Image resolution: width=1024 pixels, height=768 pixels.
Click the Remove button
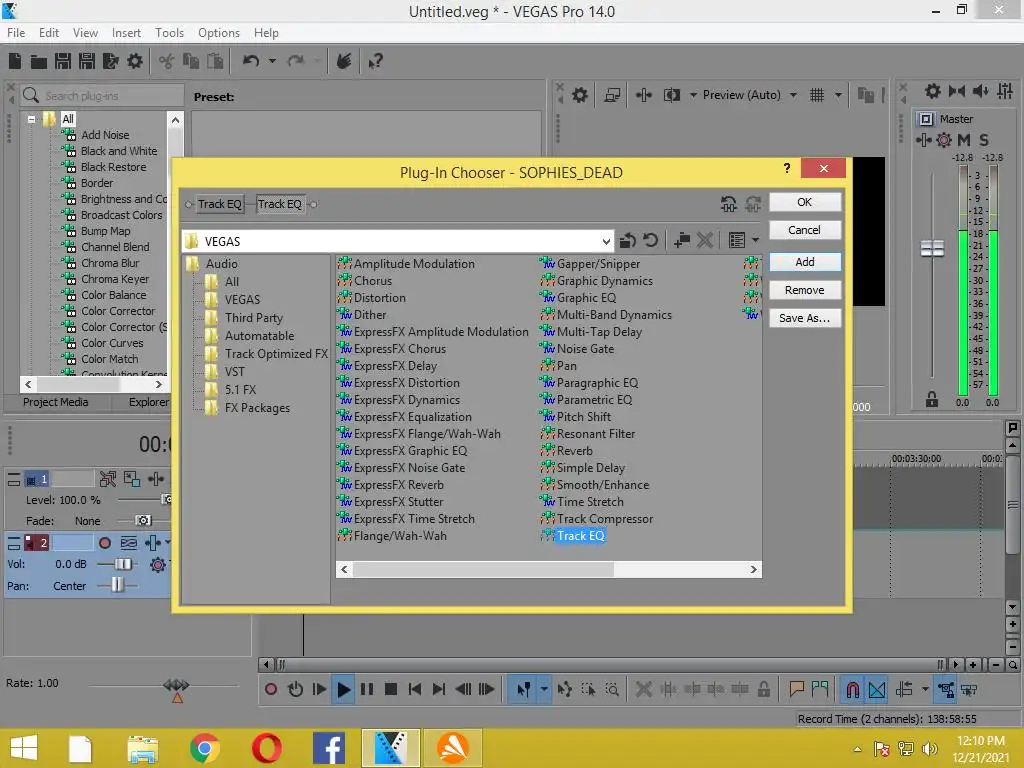(x=804, y=290)
